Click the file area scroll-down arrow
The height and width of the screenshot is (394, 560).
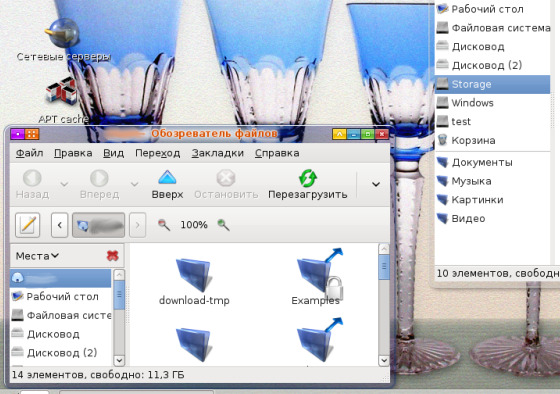(x=384, y=360)
